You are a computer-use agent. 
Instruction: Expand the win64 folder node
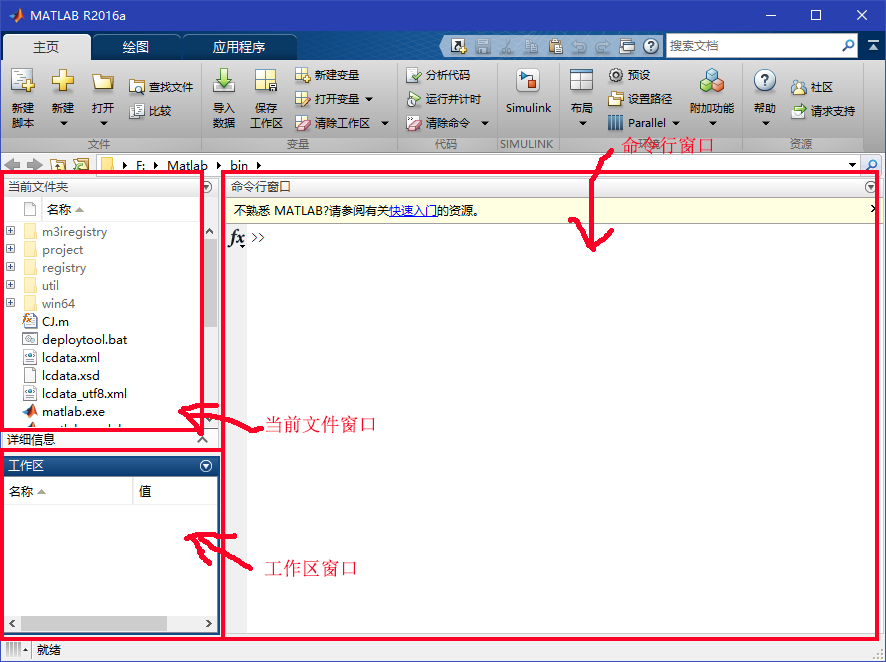tap(11, 303)
